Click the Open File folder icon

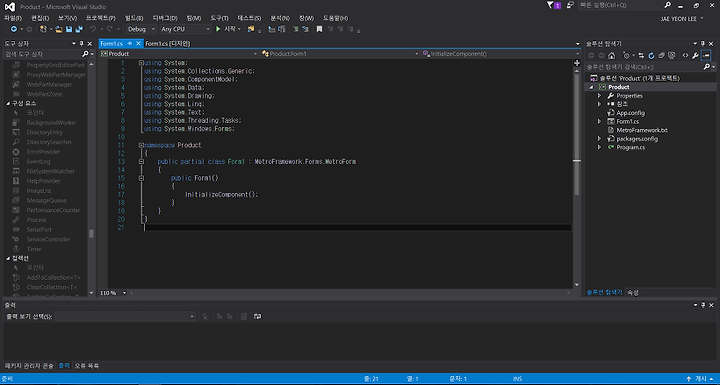[59, 29]
